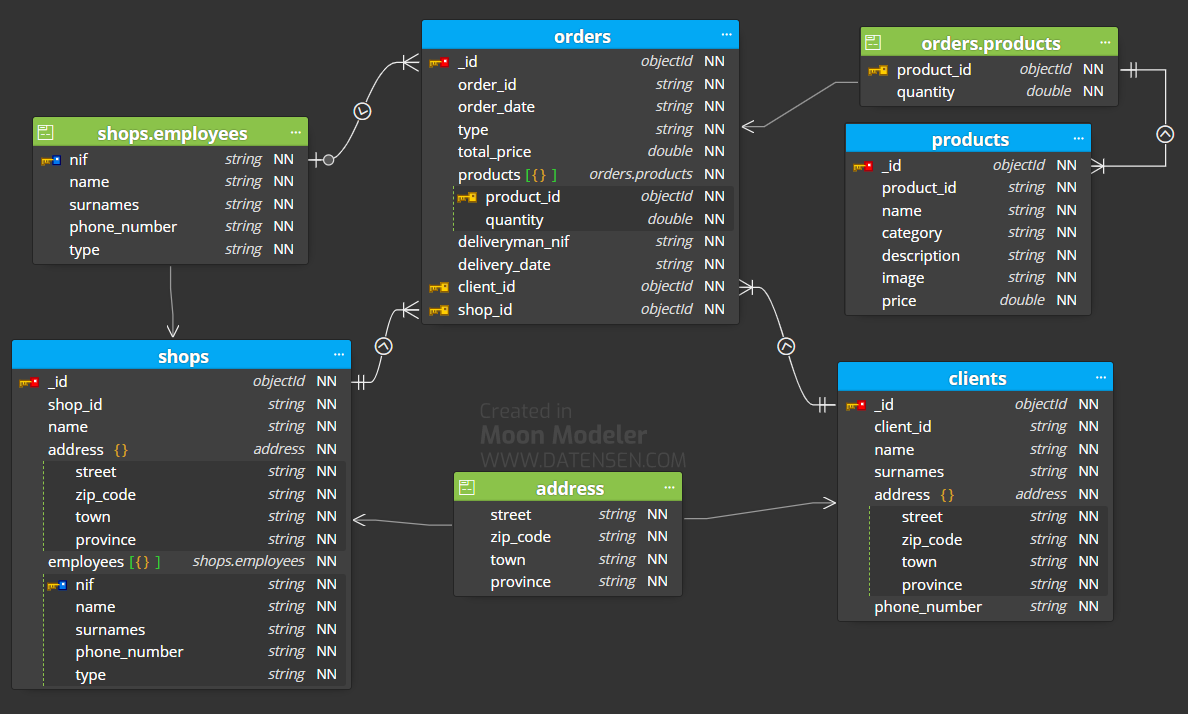The height and width of the screenshot is (714, 1188).
Task: Click the key icon beside product_id in orders.products
Action: click(877, 69)
